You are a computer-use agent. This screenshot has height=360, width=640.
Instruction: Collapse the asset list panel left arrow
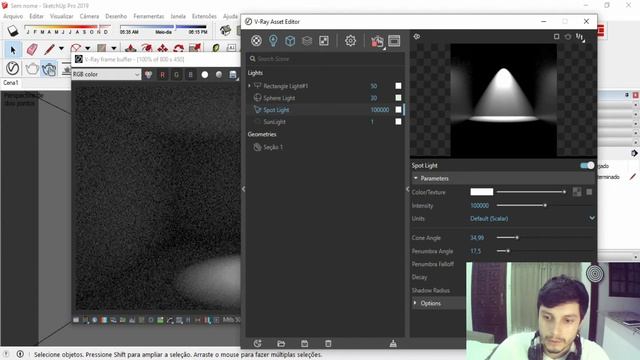click(x=244, y=189)
